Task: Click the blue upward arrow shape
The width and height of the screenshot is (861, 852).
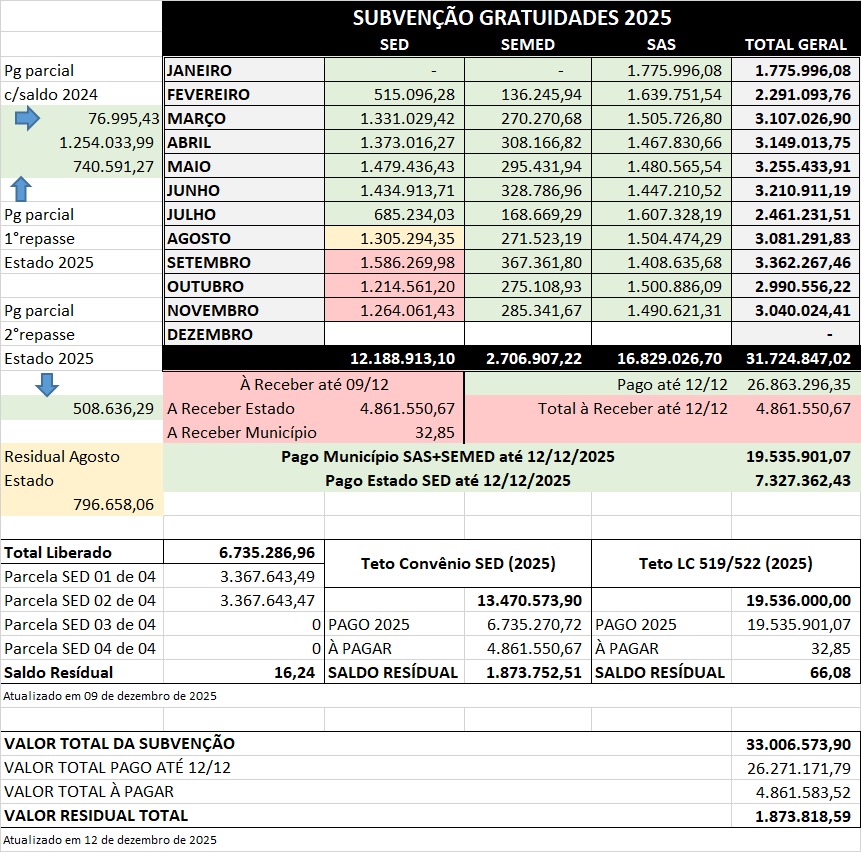Action: point(21,190)
